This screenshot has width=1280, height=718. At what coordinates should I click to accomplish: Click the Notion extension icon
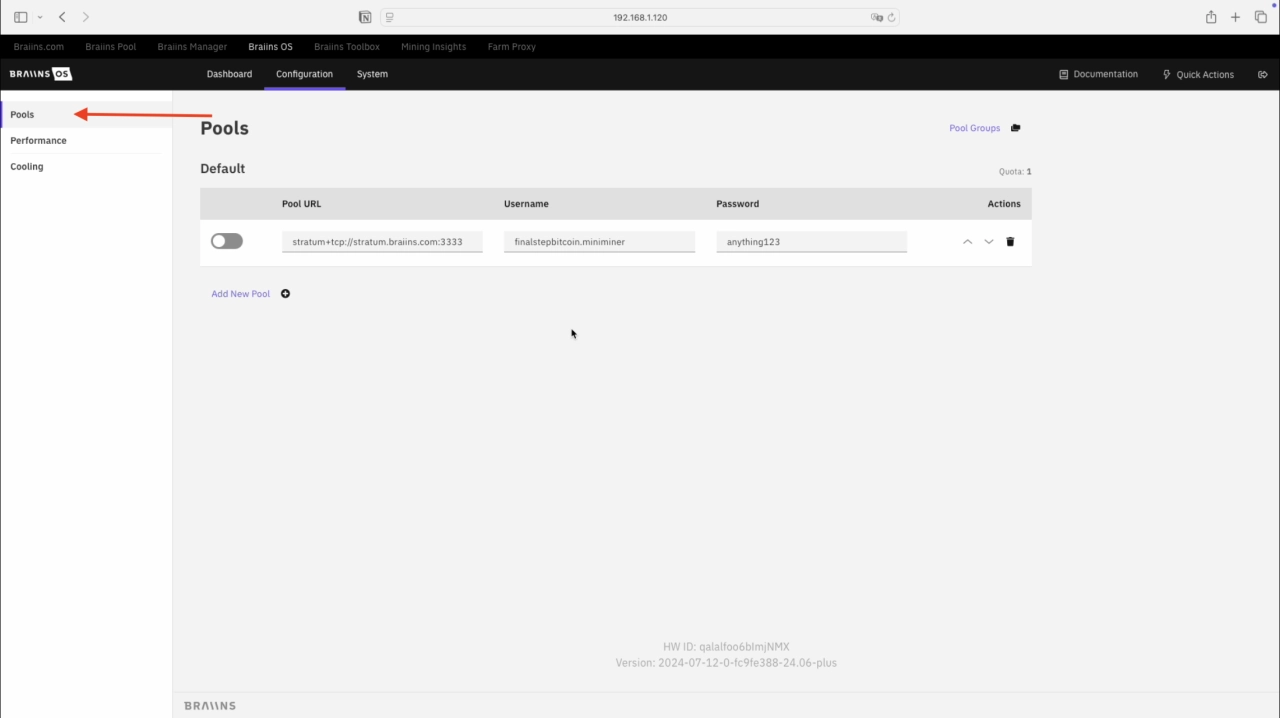[x=365, y=17]
